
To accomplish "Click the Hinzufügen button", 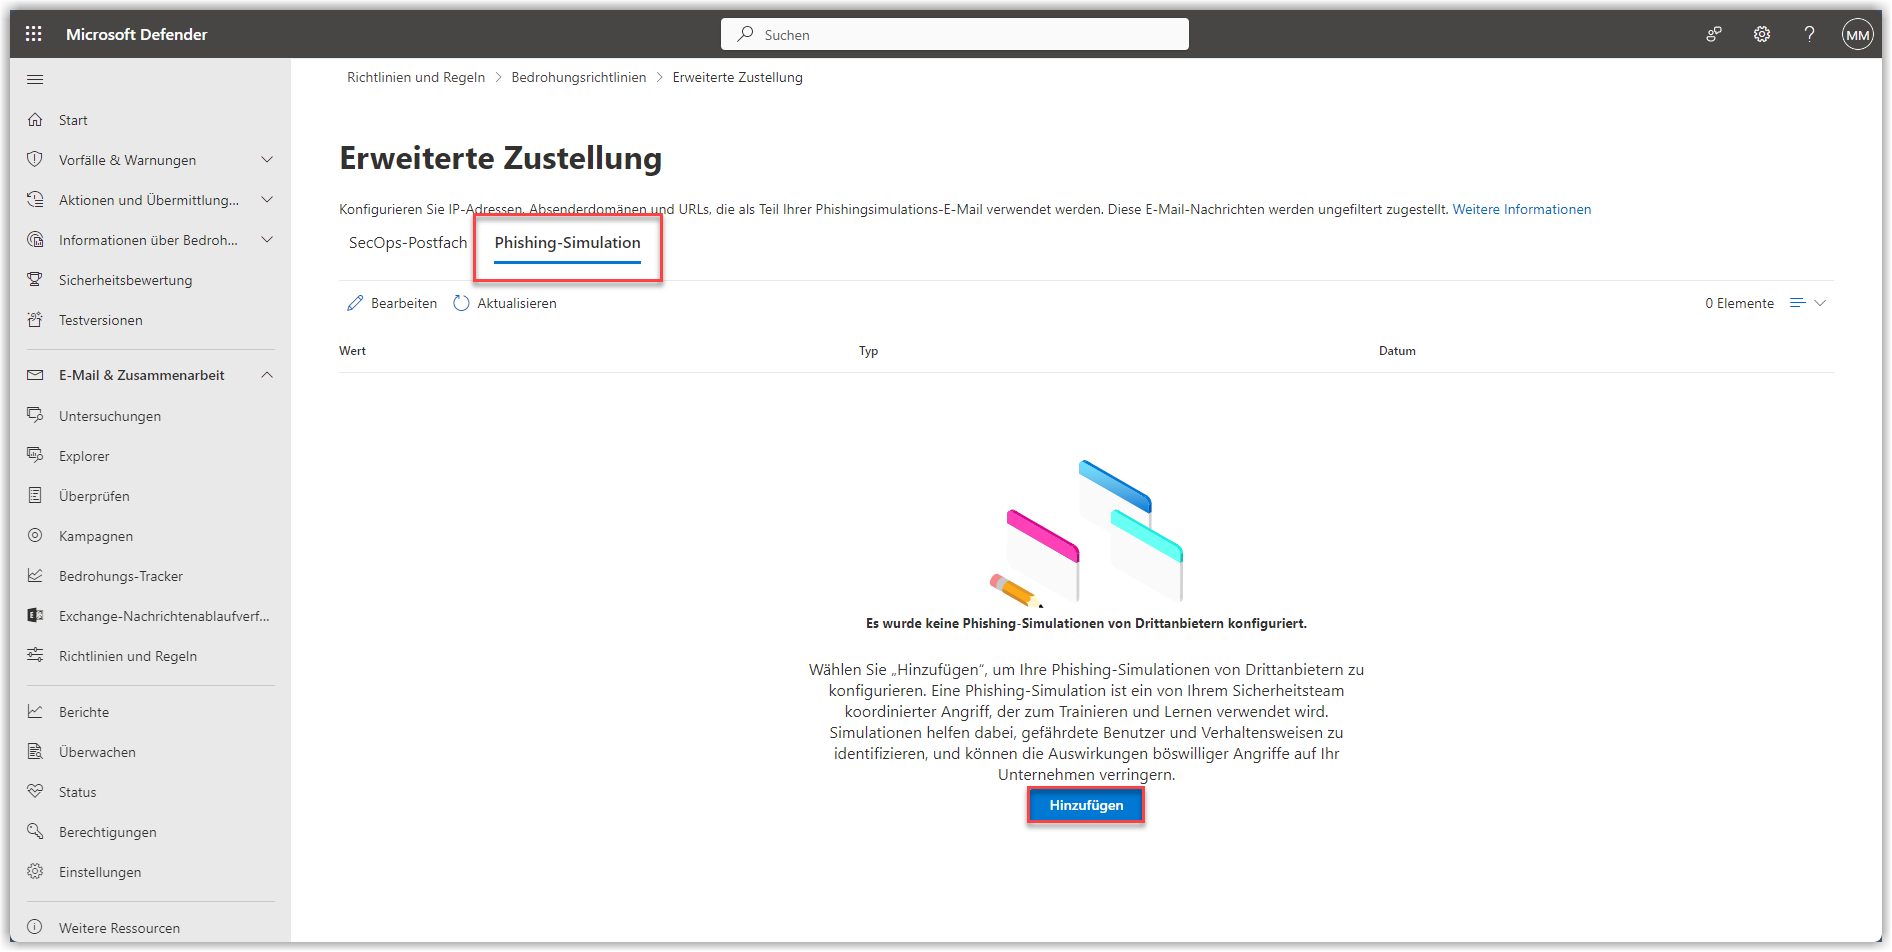I will click(1086, 805).
